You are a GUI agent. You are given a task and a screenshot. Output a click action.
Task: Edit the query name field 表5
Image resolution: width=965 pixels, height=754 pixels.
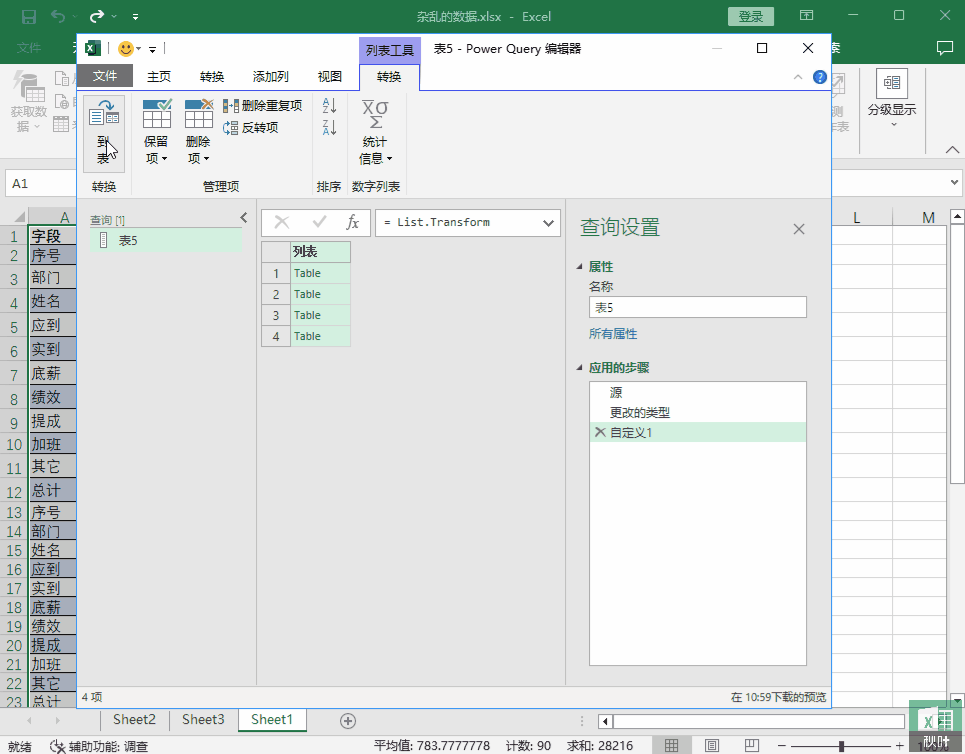point(697,307)
